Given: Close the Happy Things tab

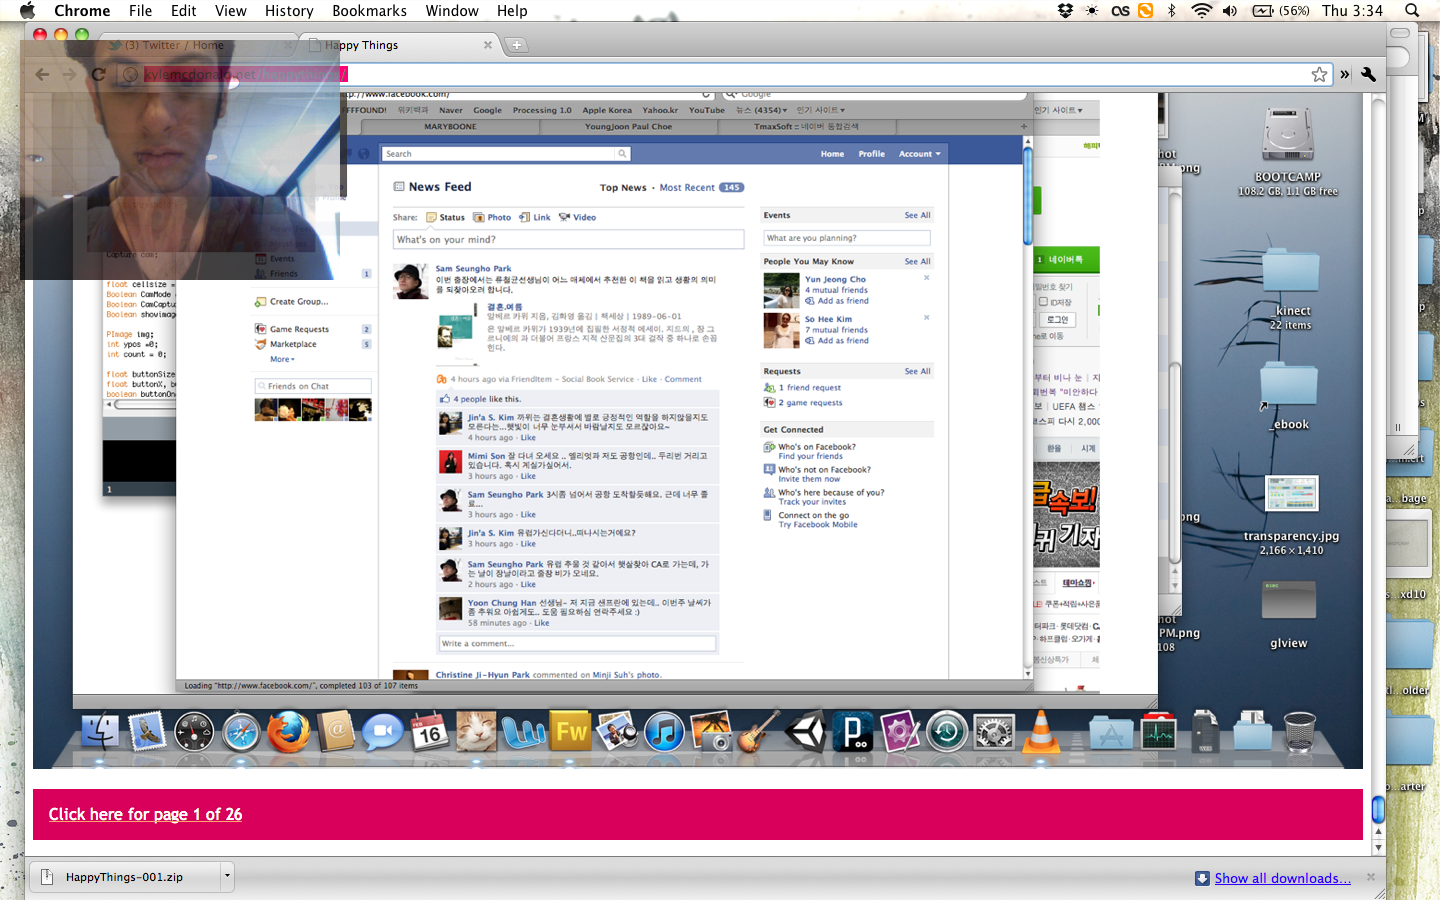Looking at the screenshot, I should [x=488, y=45].
